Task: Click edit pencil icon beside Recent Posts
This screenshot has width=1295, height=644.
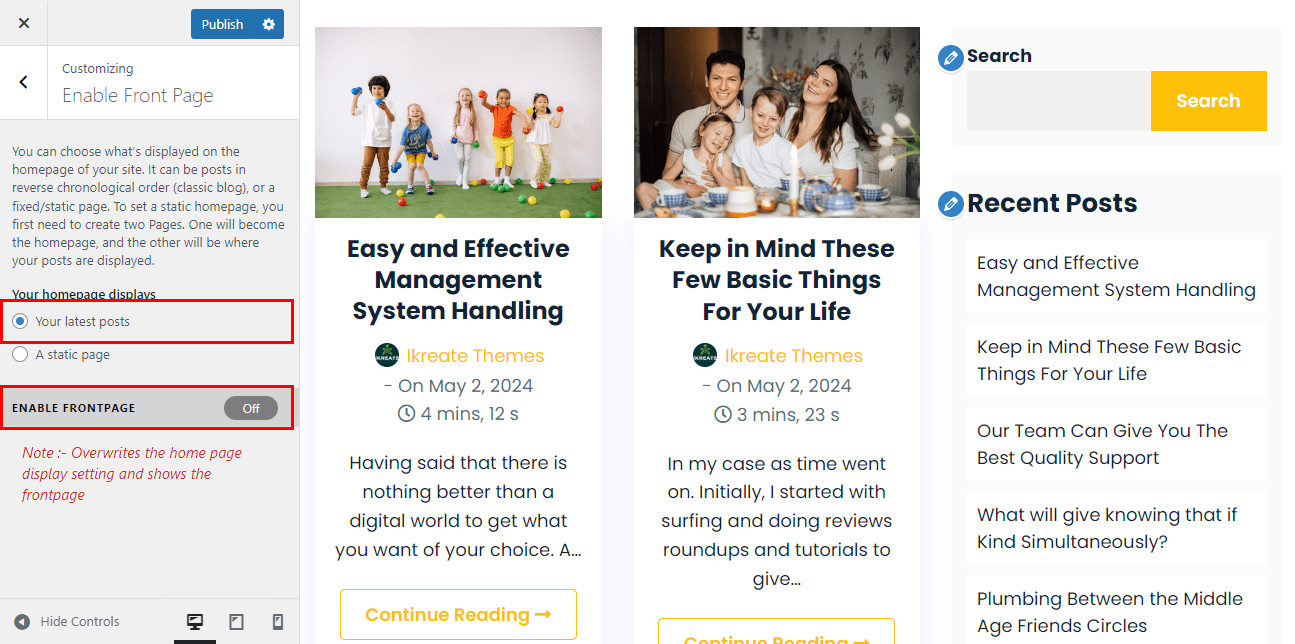Action: [x=950, y=205]
